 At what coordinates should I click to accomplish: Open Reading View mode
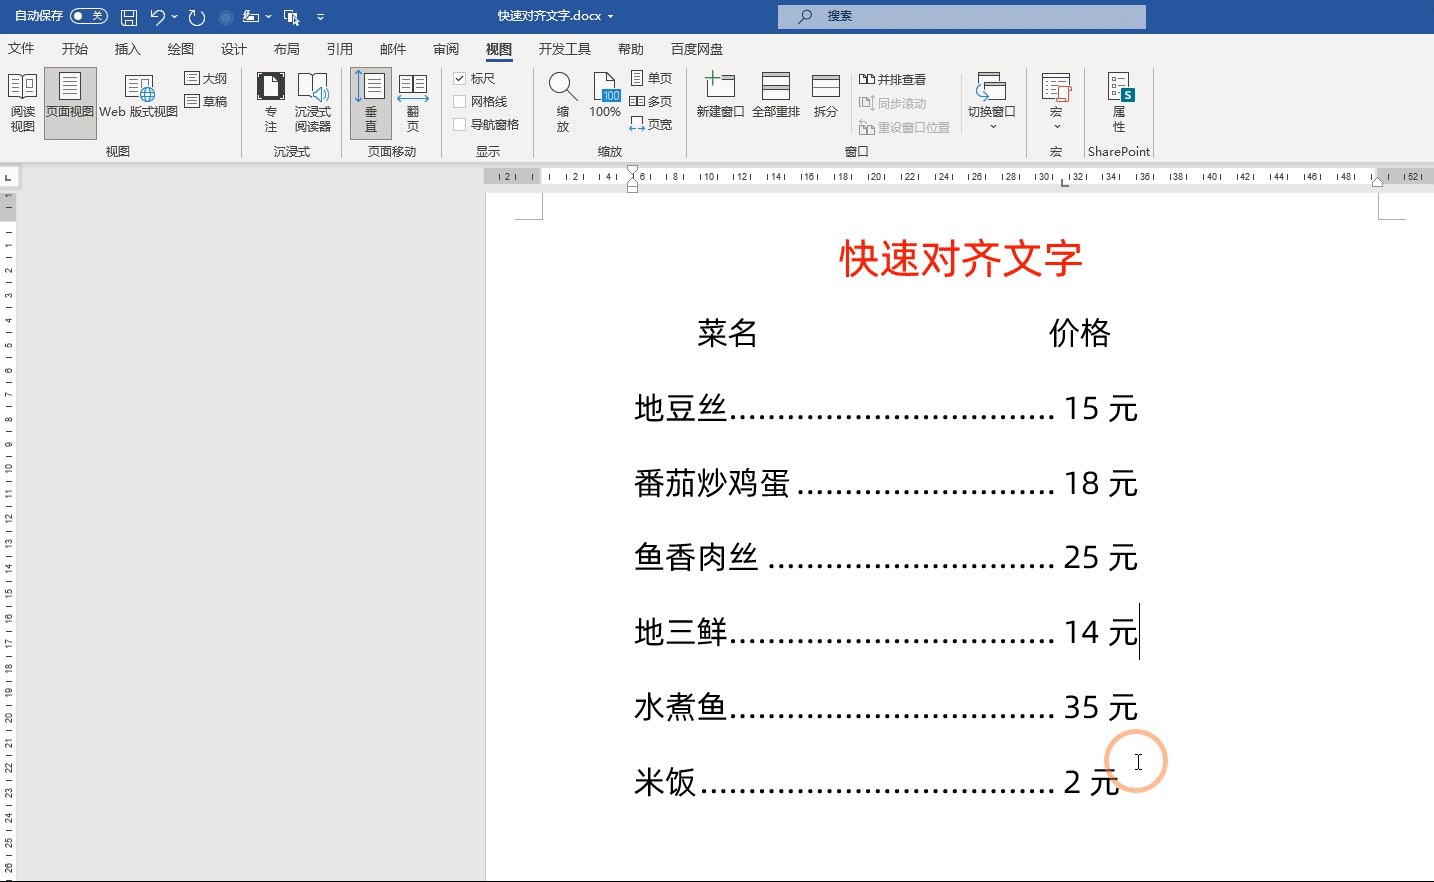point(22,101)
